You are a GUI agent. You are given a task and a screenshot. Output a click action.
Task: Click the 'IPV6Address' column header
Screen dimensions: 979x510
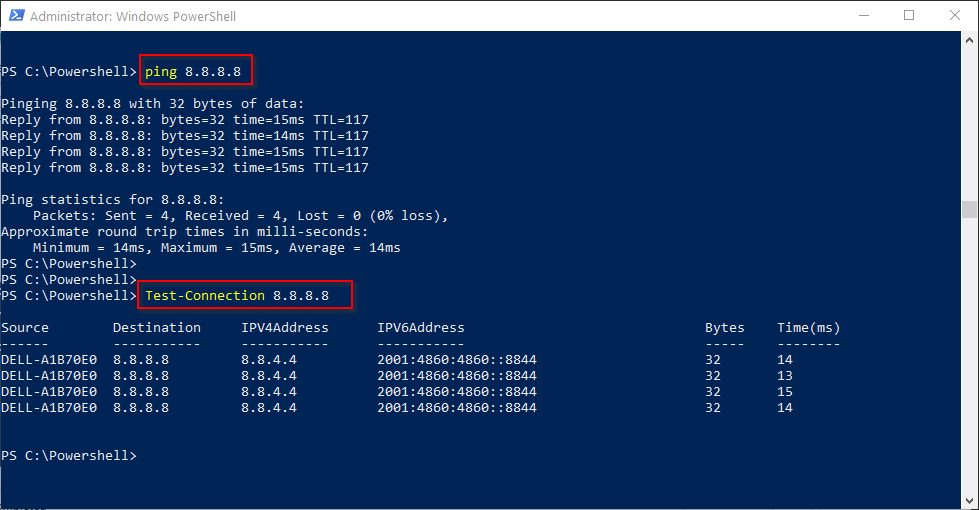[420, 327]
